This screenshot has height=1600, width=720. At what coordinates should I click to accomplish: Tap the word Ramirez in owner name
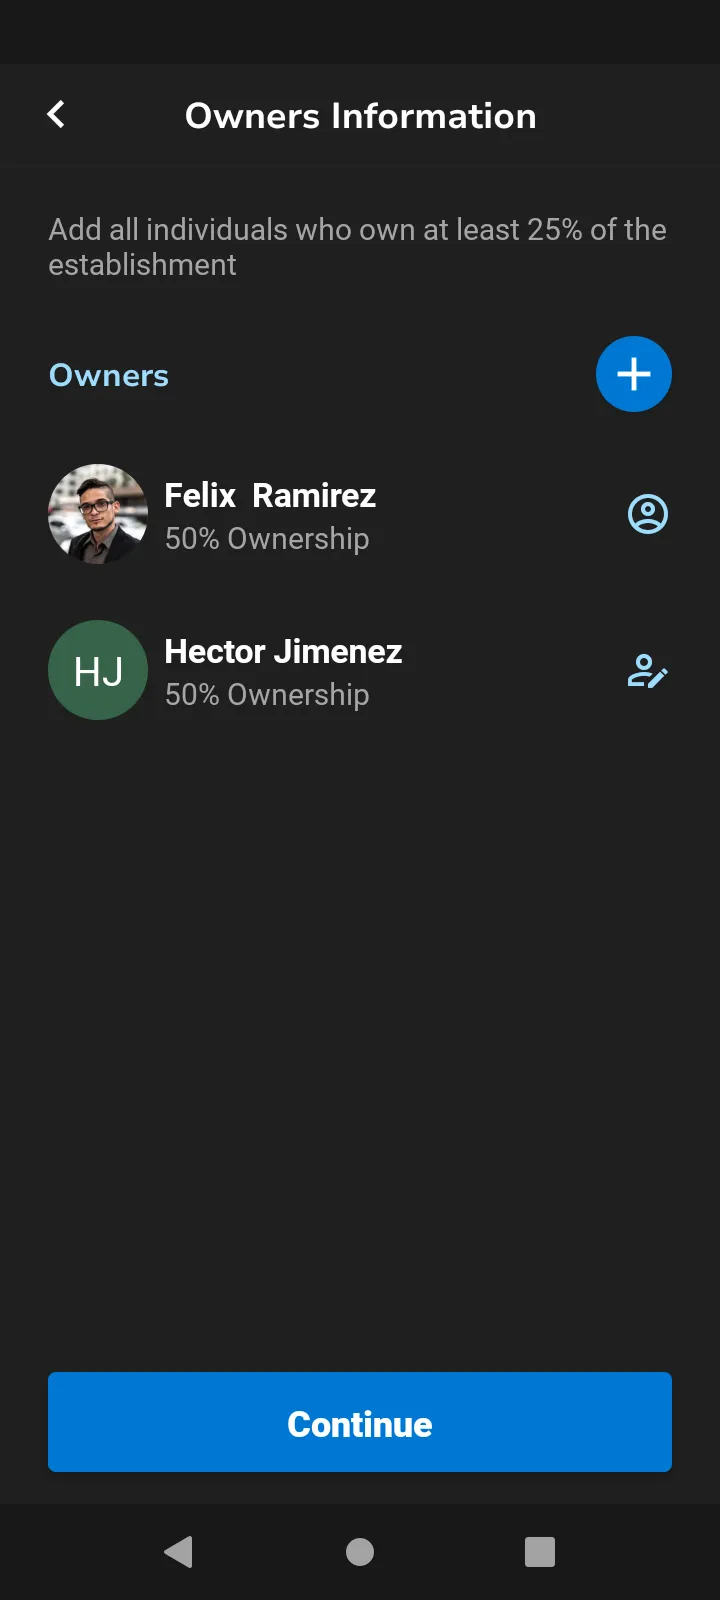coord(314,495)
